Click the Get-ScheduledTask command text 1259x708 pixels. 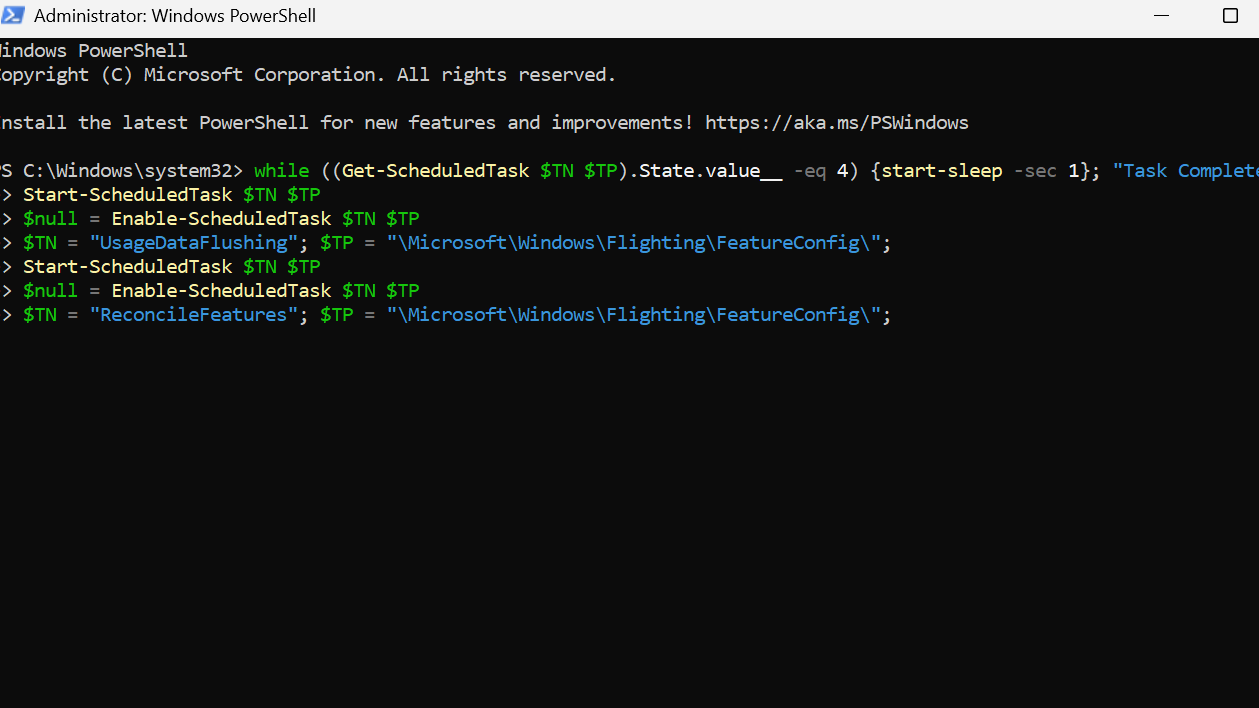point(435,171)
